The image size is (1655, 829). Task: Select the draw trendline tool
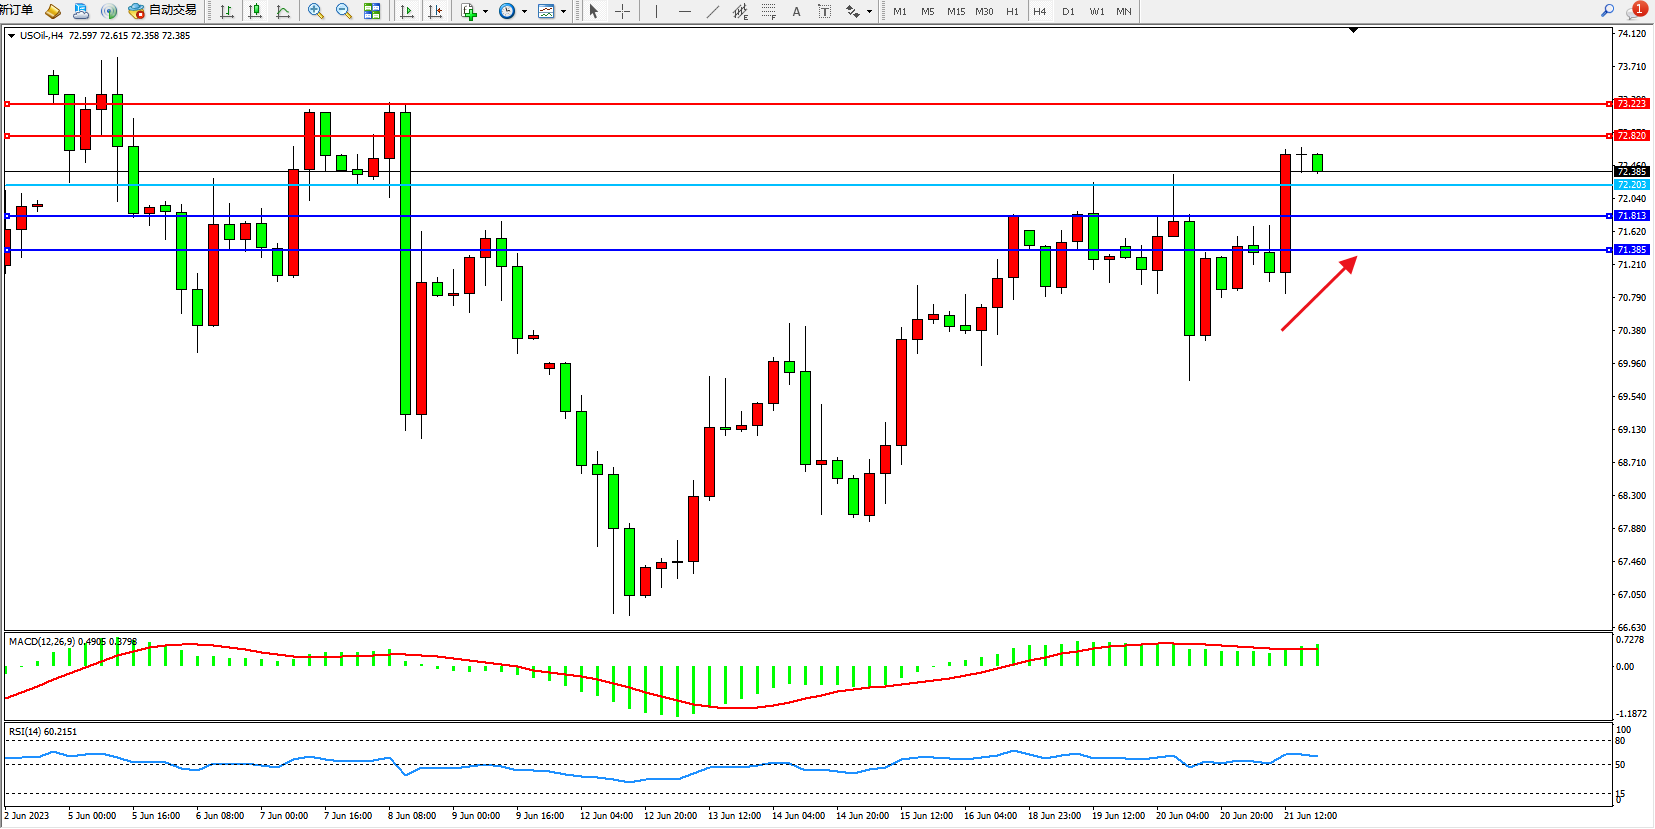point(712,11)
